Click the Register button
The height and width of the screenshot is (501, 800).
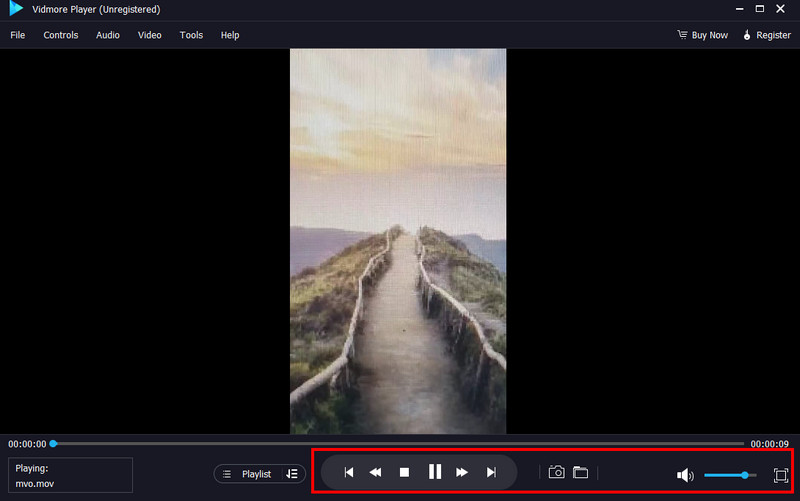(x=773, y=35)
